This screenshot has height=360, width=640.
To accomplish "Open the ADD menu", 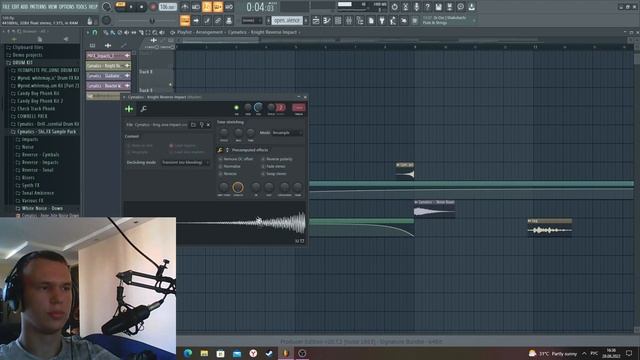I will click(23, 7).
